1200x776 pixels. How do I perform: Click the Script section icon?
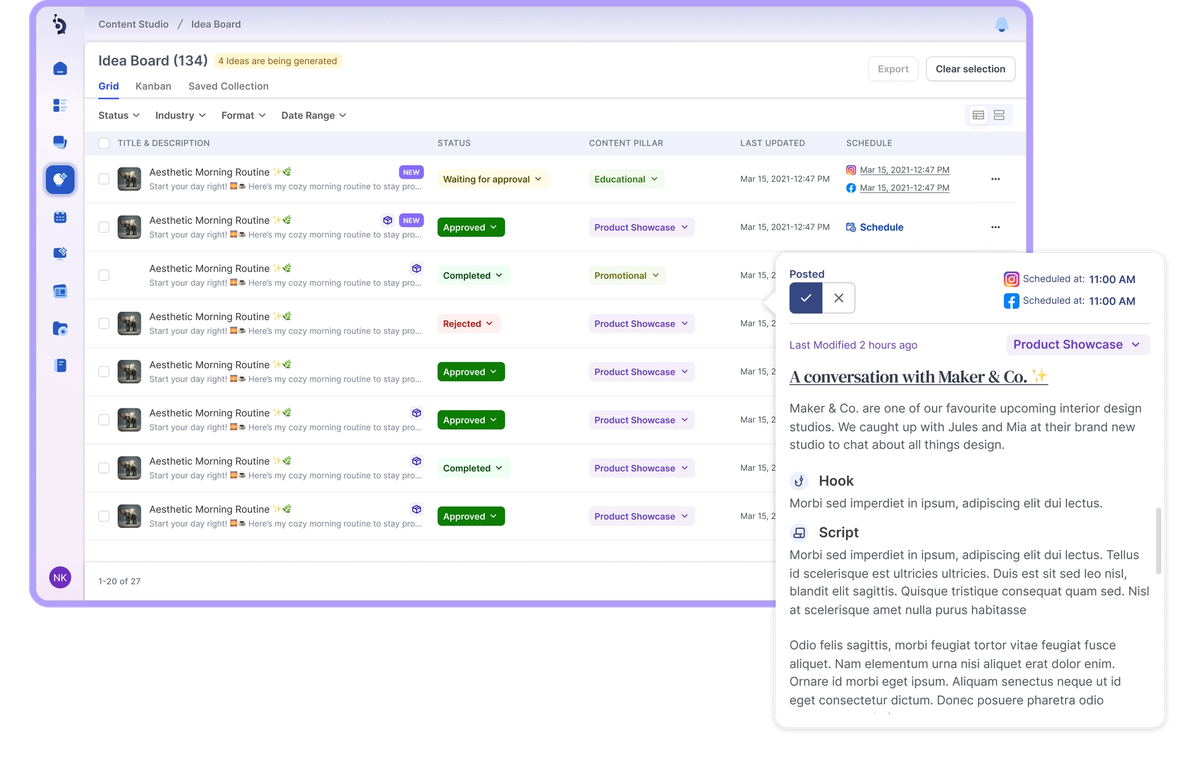[x=799, y=533]
